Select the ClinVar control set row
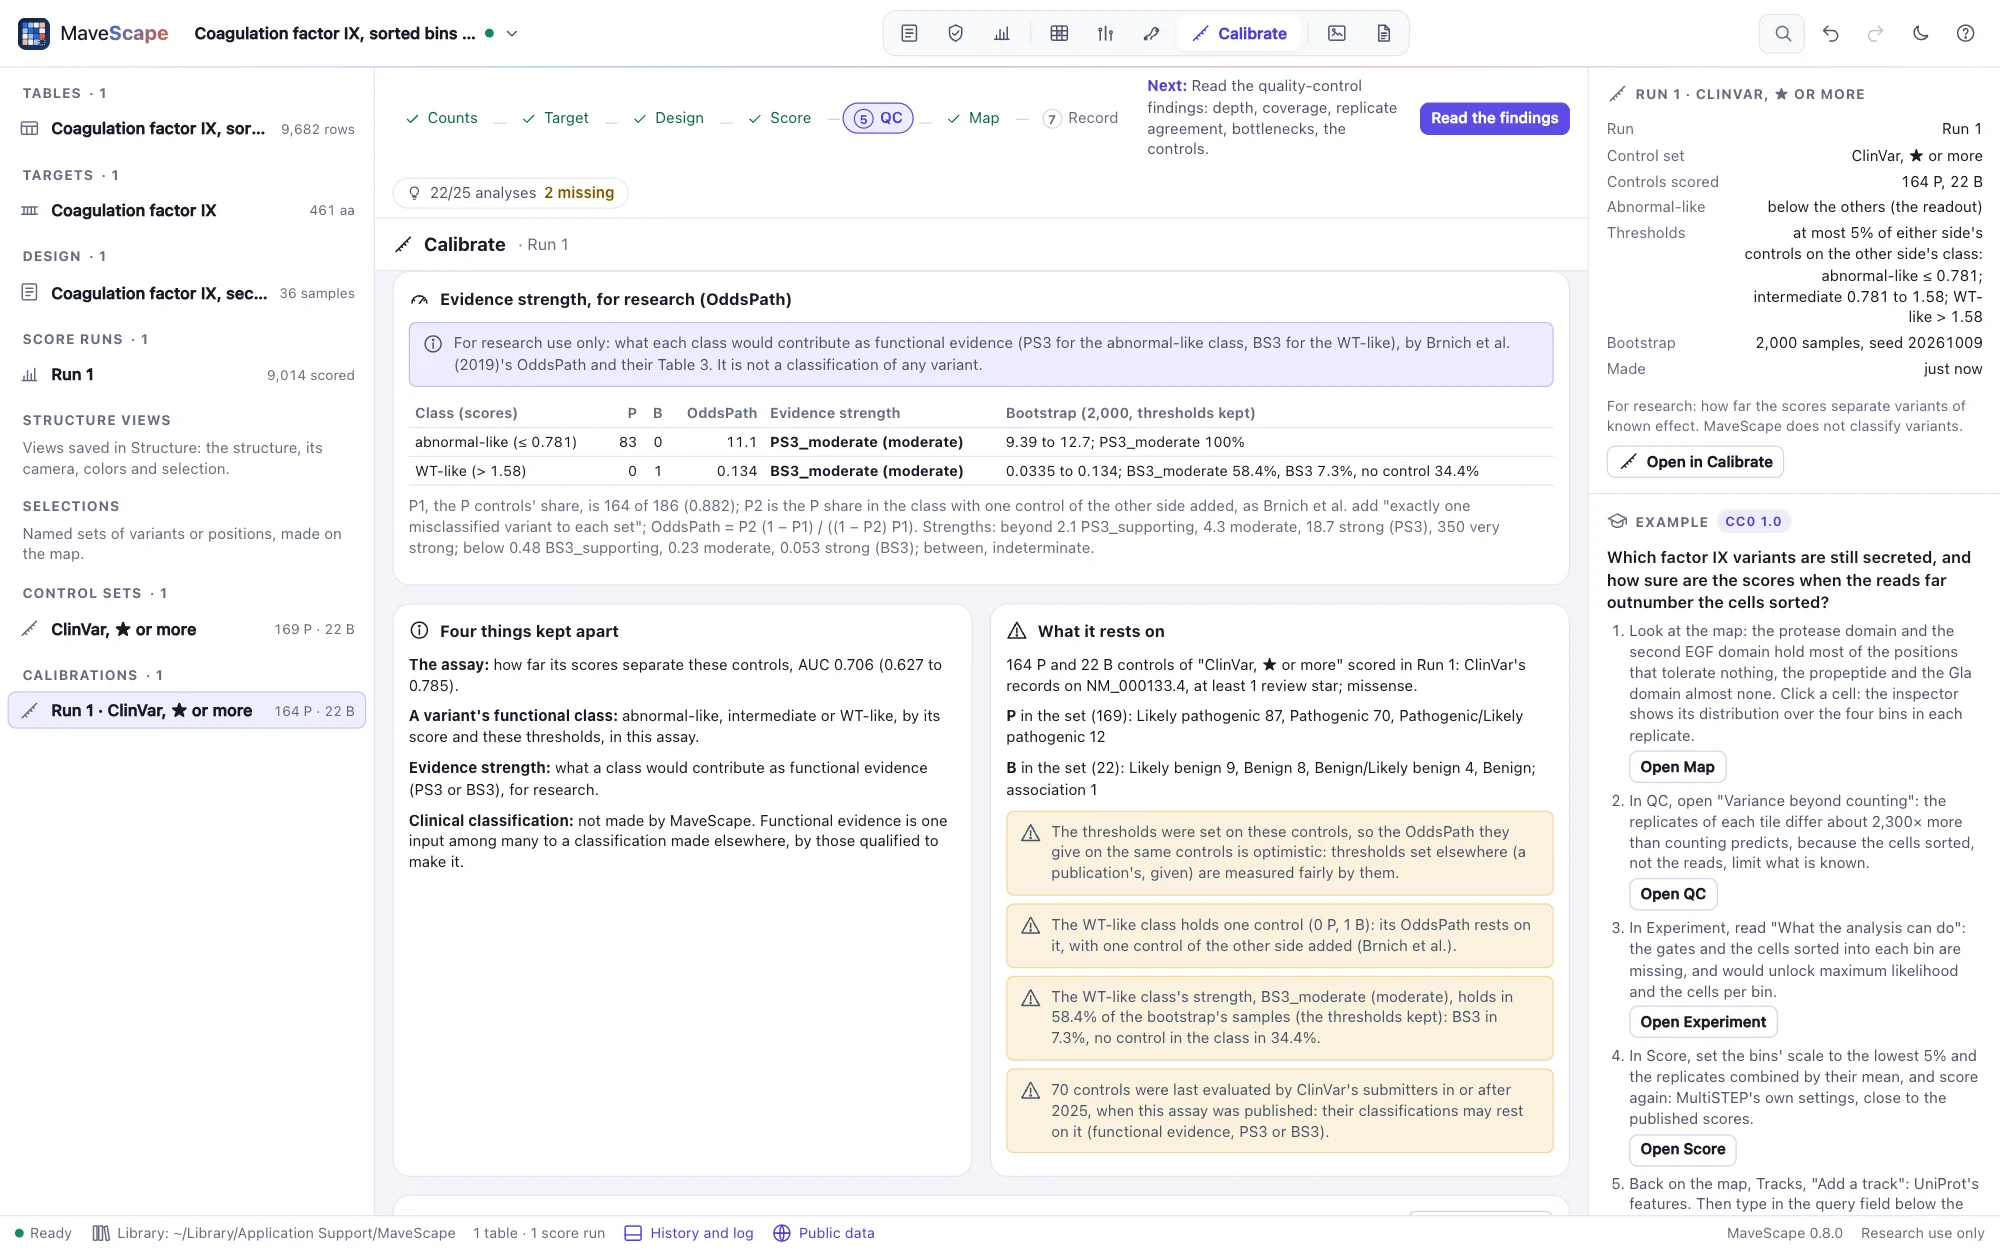 [x=187, y=629]
